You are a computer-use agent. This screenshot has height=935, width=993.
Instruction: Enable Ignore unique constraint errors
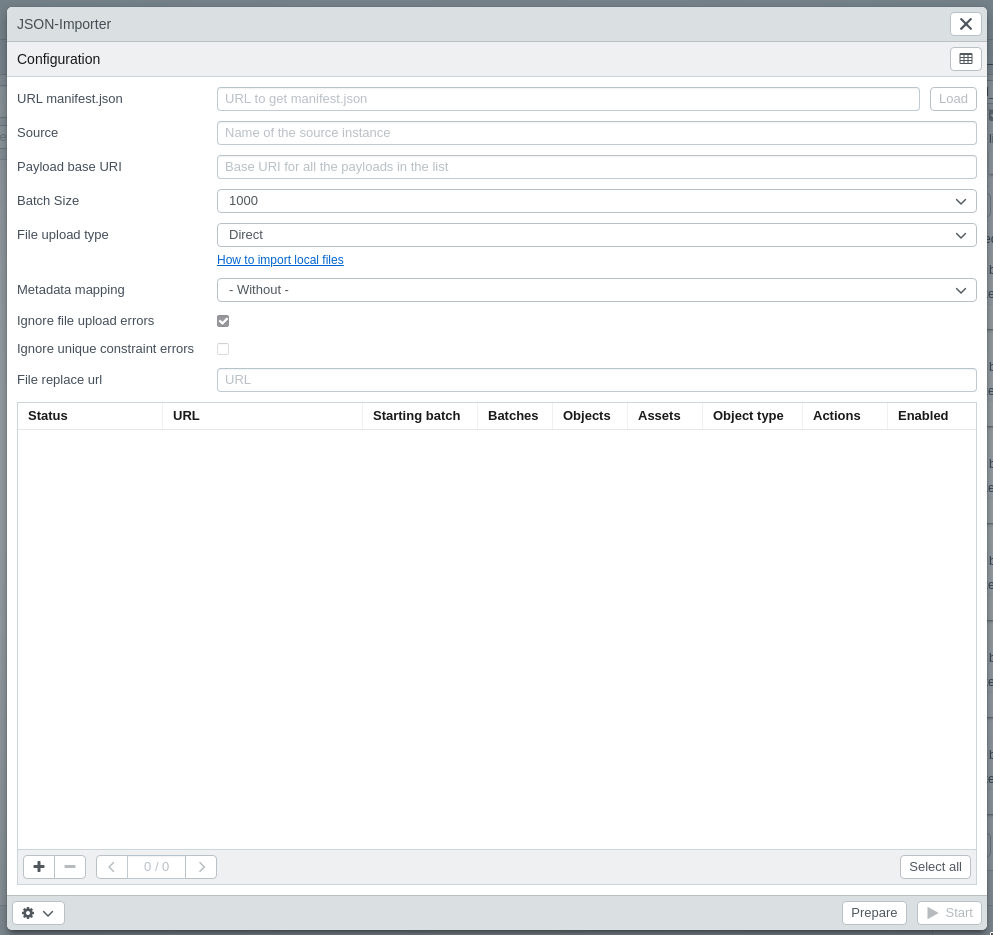[223, 349]
